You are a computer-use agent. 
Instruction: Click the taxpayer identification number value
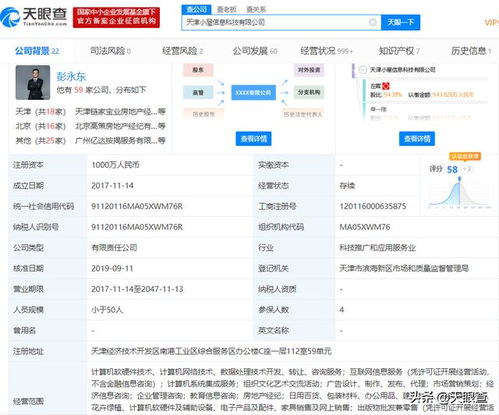[137, 227]
